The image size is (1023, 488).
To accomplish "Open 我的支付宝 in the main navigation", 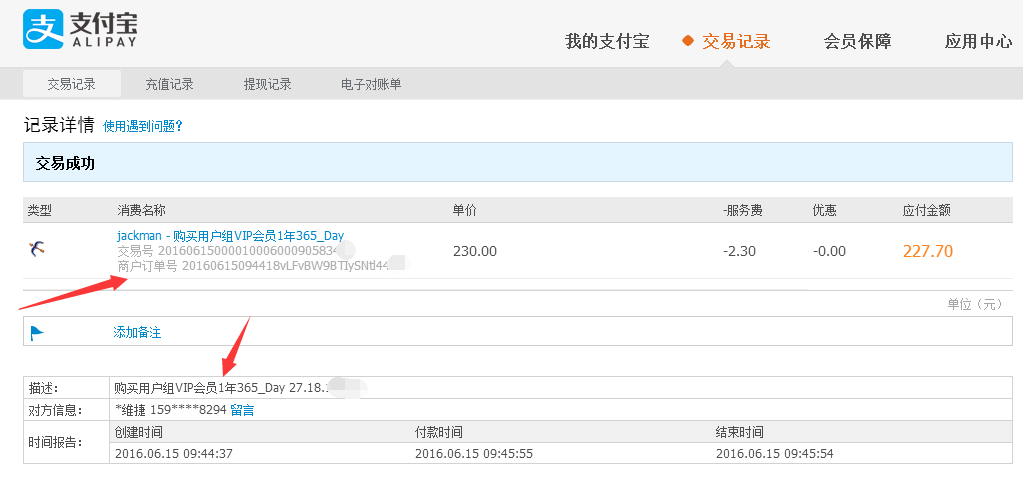I will pyautogui.click(x=607, y=41).
